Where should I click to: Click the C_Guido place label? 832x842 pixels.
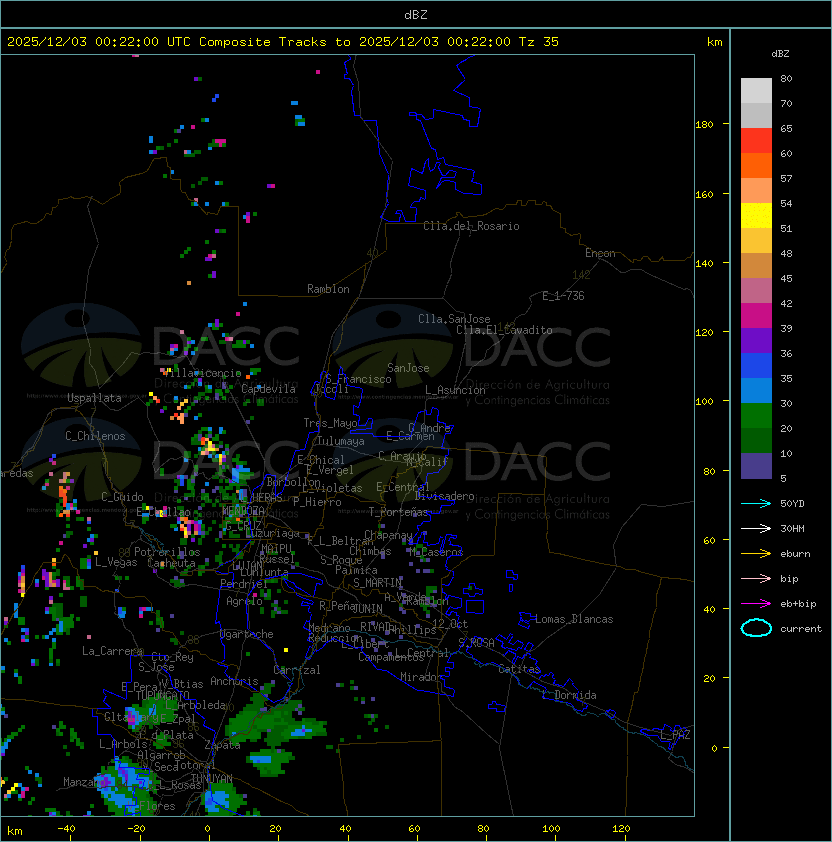coord(122,497)
